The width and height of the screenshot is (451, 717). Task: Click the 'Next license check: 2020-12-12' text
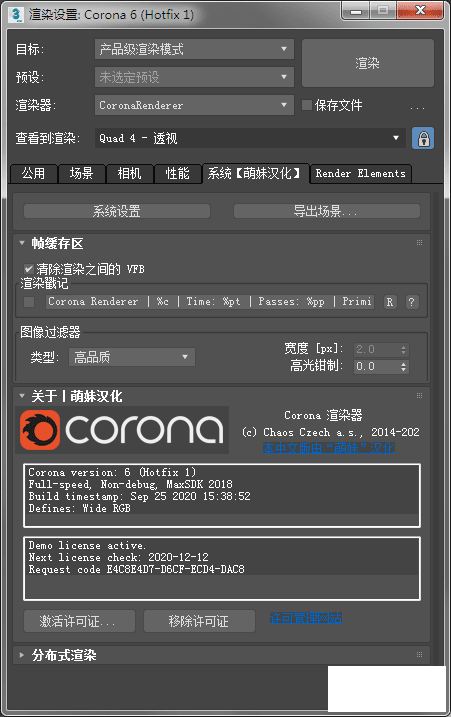[x=118, y=557]
